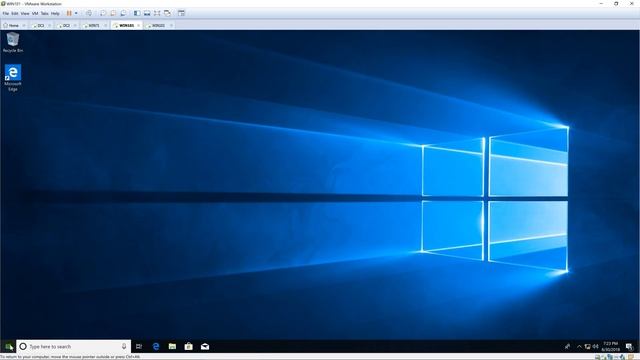Click the VMware status bar device icons
The width and height of the screenshot is (640, 360).
[x=615, y=357]
